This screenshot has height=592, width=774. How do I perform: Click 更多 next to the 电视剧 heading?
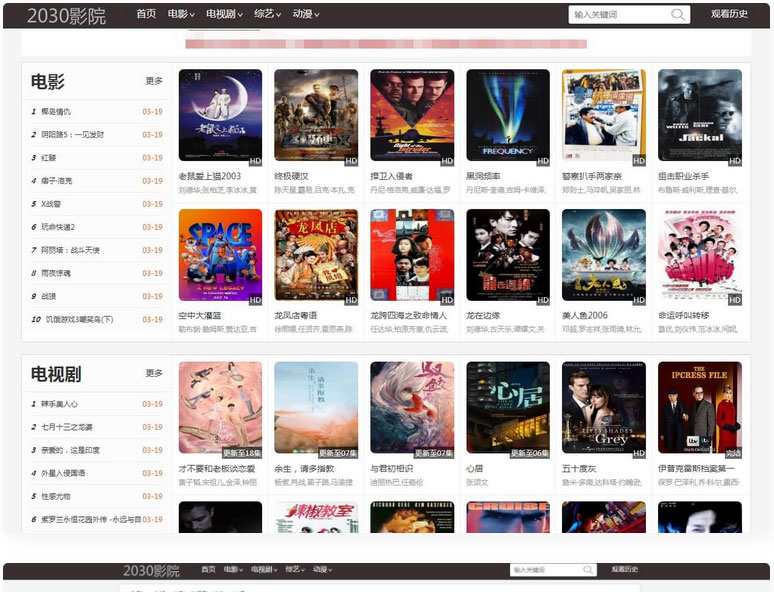154,373
